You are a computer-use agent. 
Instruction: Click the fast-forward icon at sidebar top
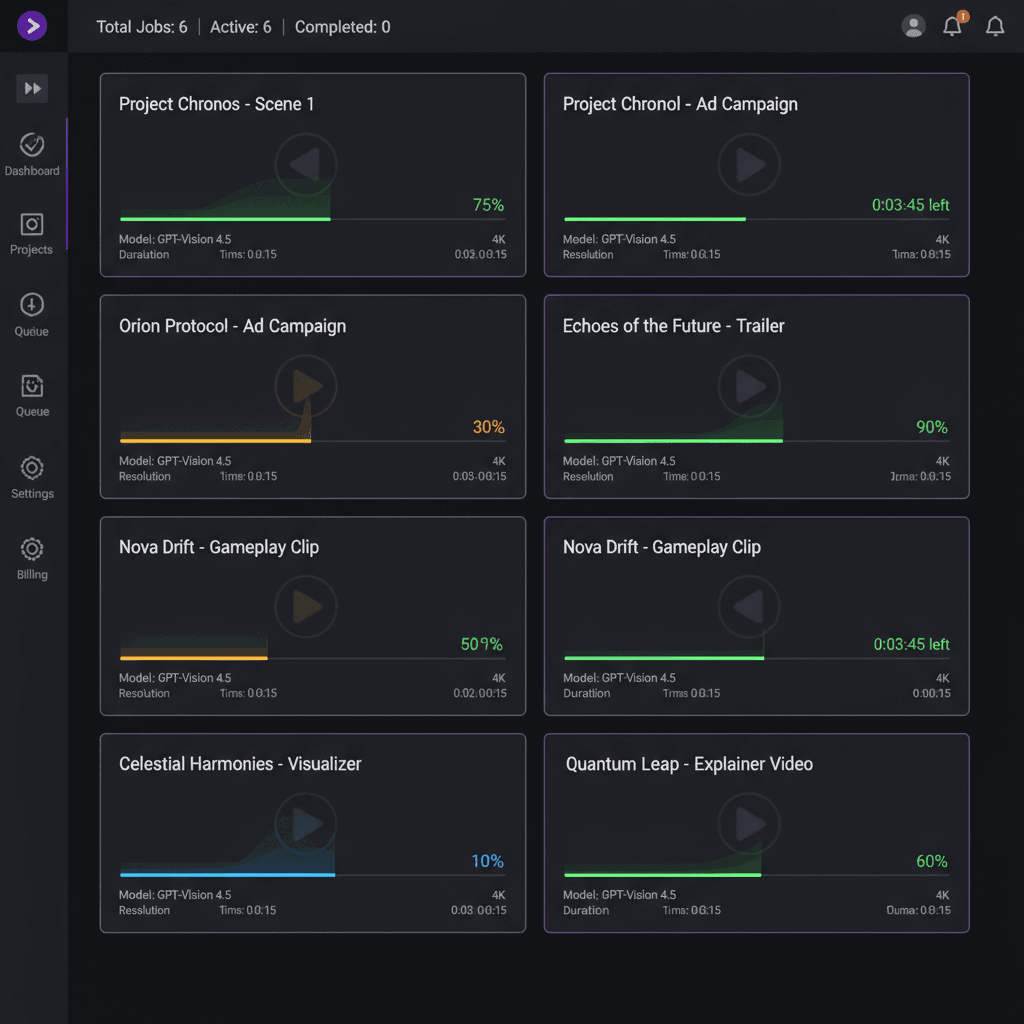(x=32, y=88)
